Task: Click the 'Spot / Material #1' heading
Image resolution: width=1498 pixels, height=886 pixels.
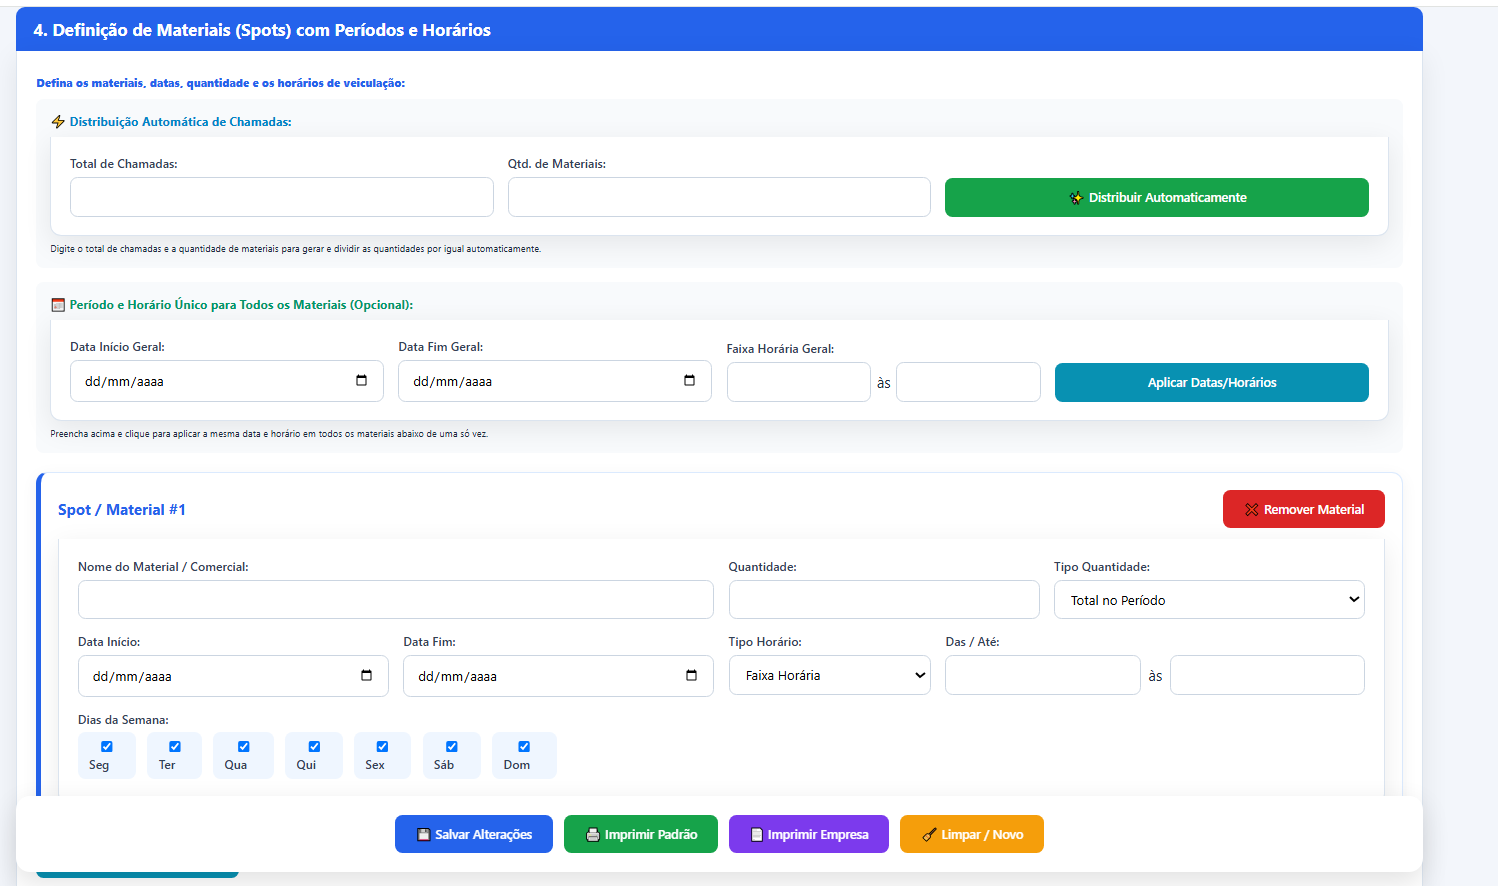Action: pyautogui.click(x=122, y=510)
